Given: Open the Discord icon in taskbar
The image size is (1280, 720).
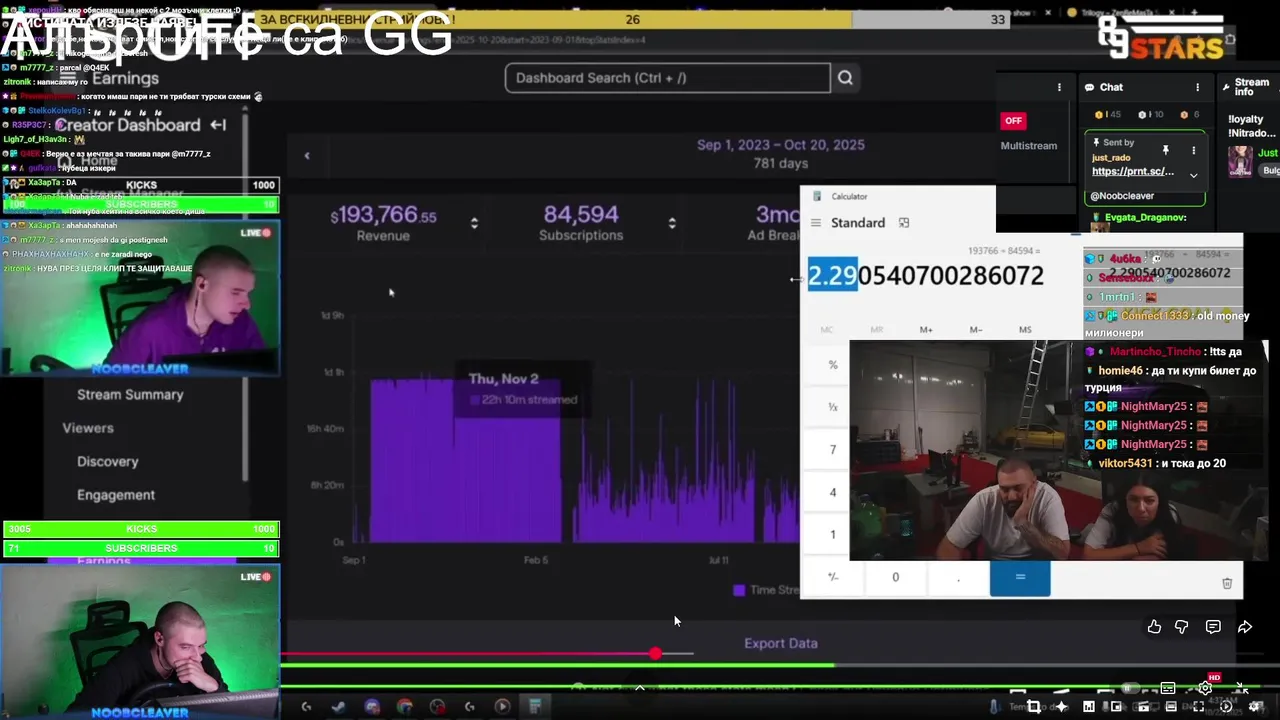Looking at the screenshot, I should pyautogui.click(x=372, y=707).
